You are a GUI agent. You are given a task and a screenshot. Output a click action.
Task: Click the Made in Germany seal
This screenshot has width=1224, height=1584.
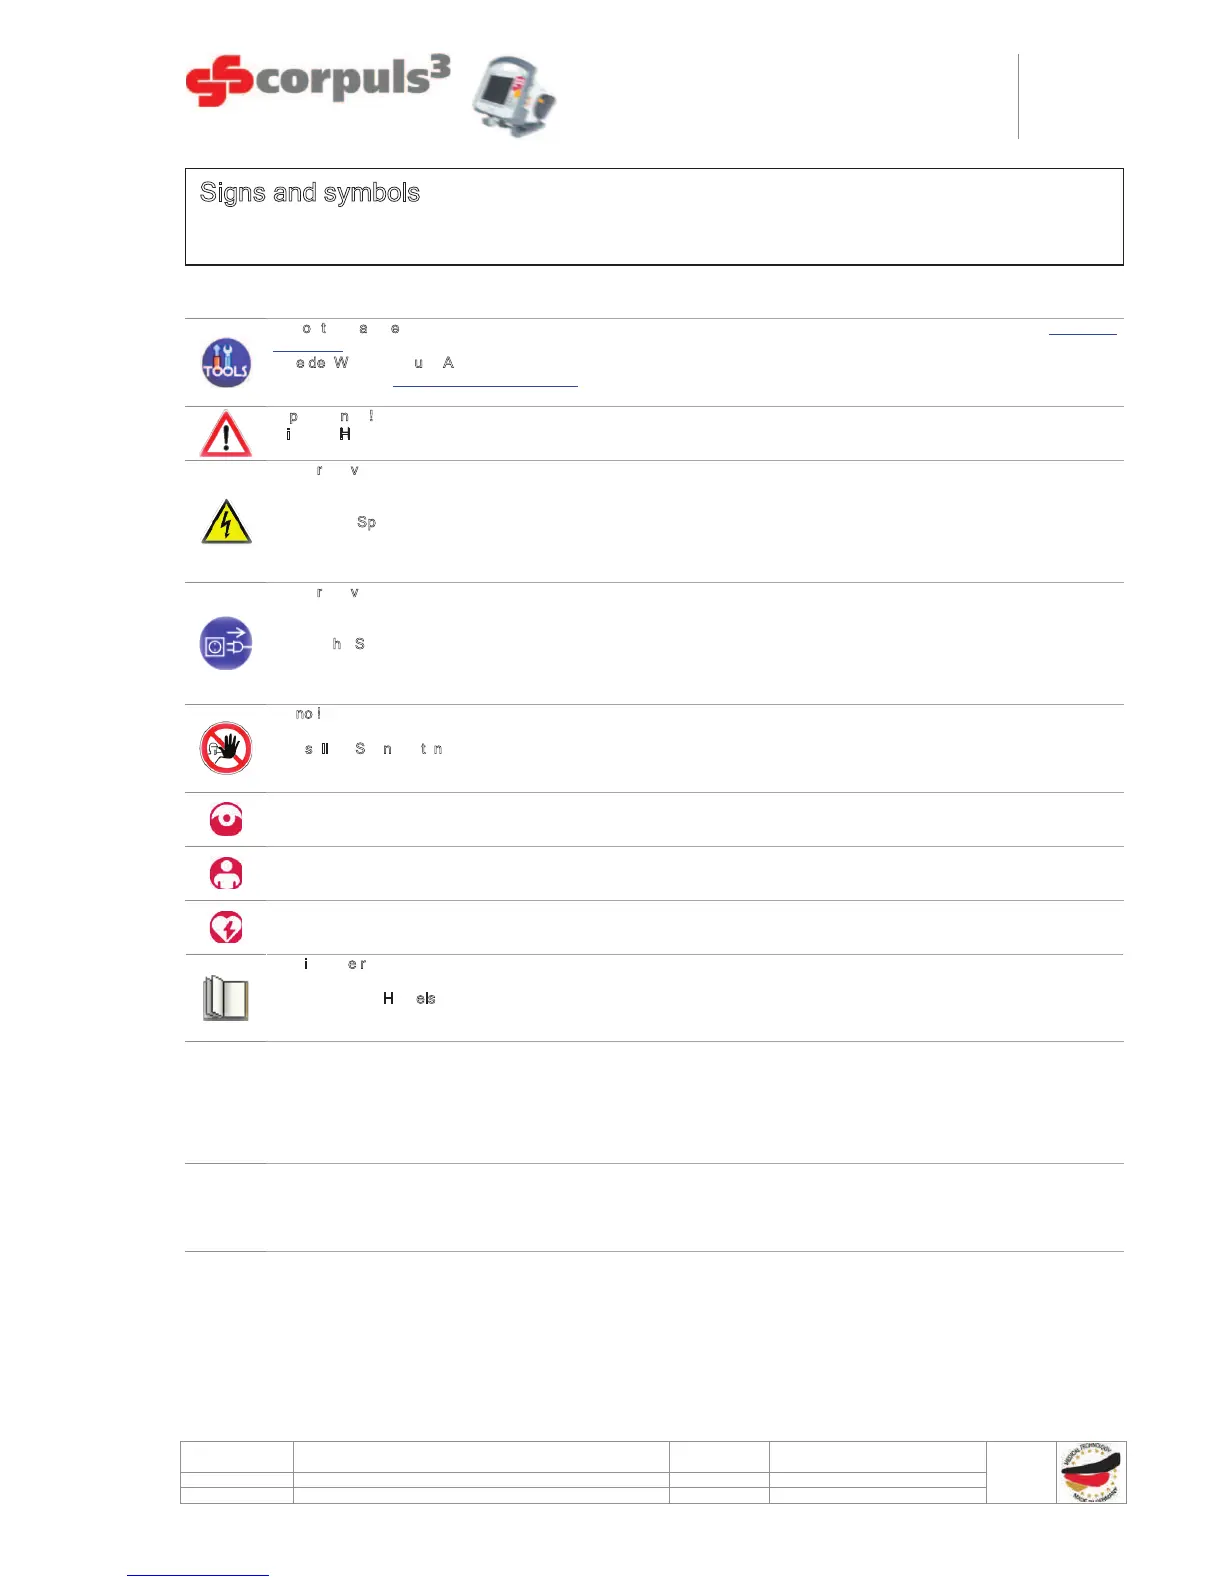click(1091, 1472)
